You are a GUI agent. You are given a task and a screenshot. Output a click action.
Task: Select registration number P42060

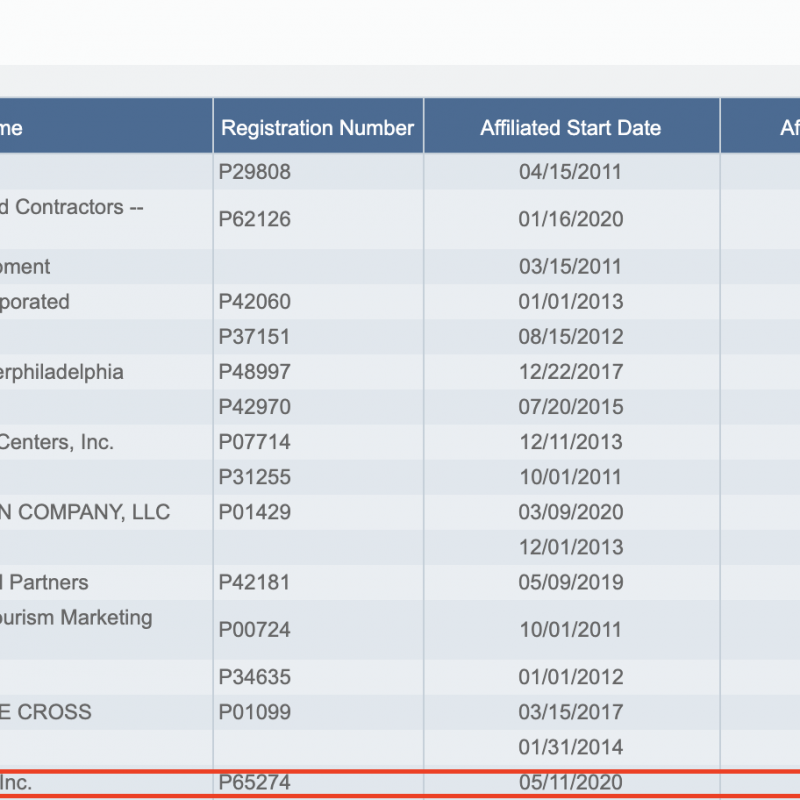pyautogui.click(x=255, y=302)
